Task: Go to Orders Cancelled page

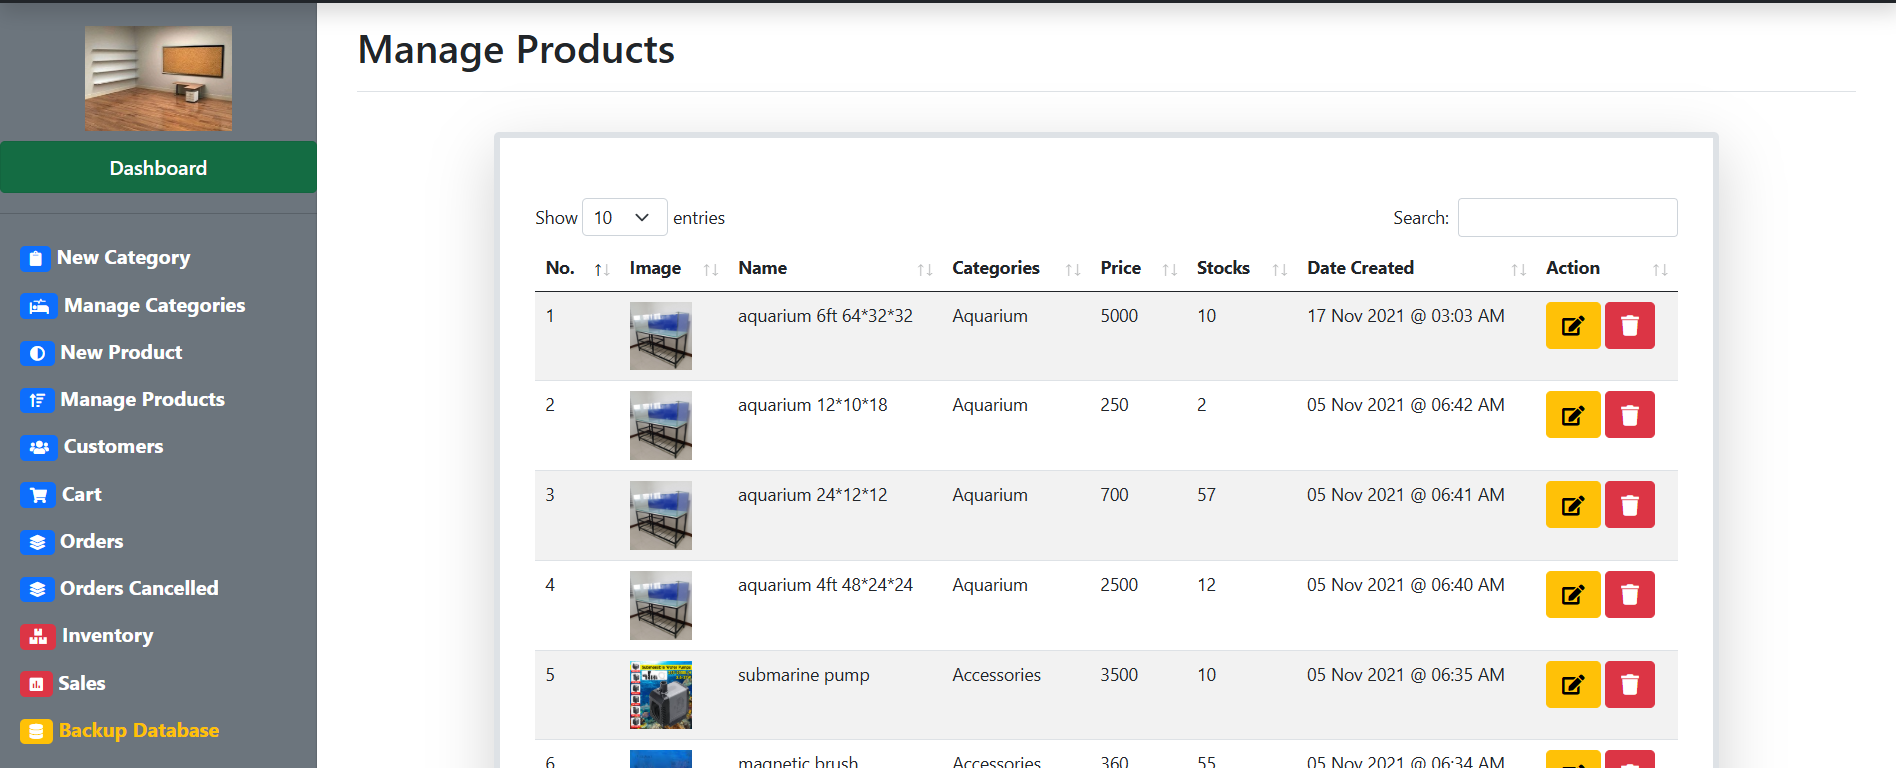Action: (139, 589)
